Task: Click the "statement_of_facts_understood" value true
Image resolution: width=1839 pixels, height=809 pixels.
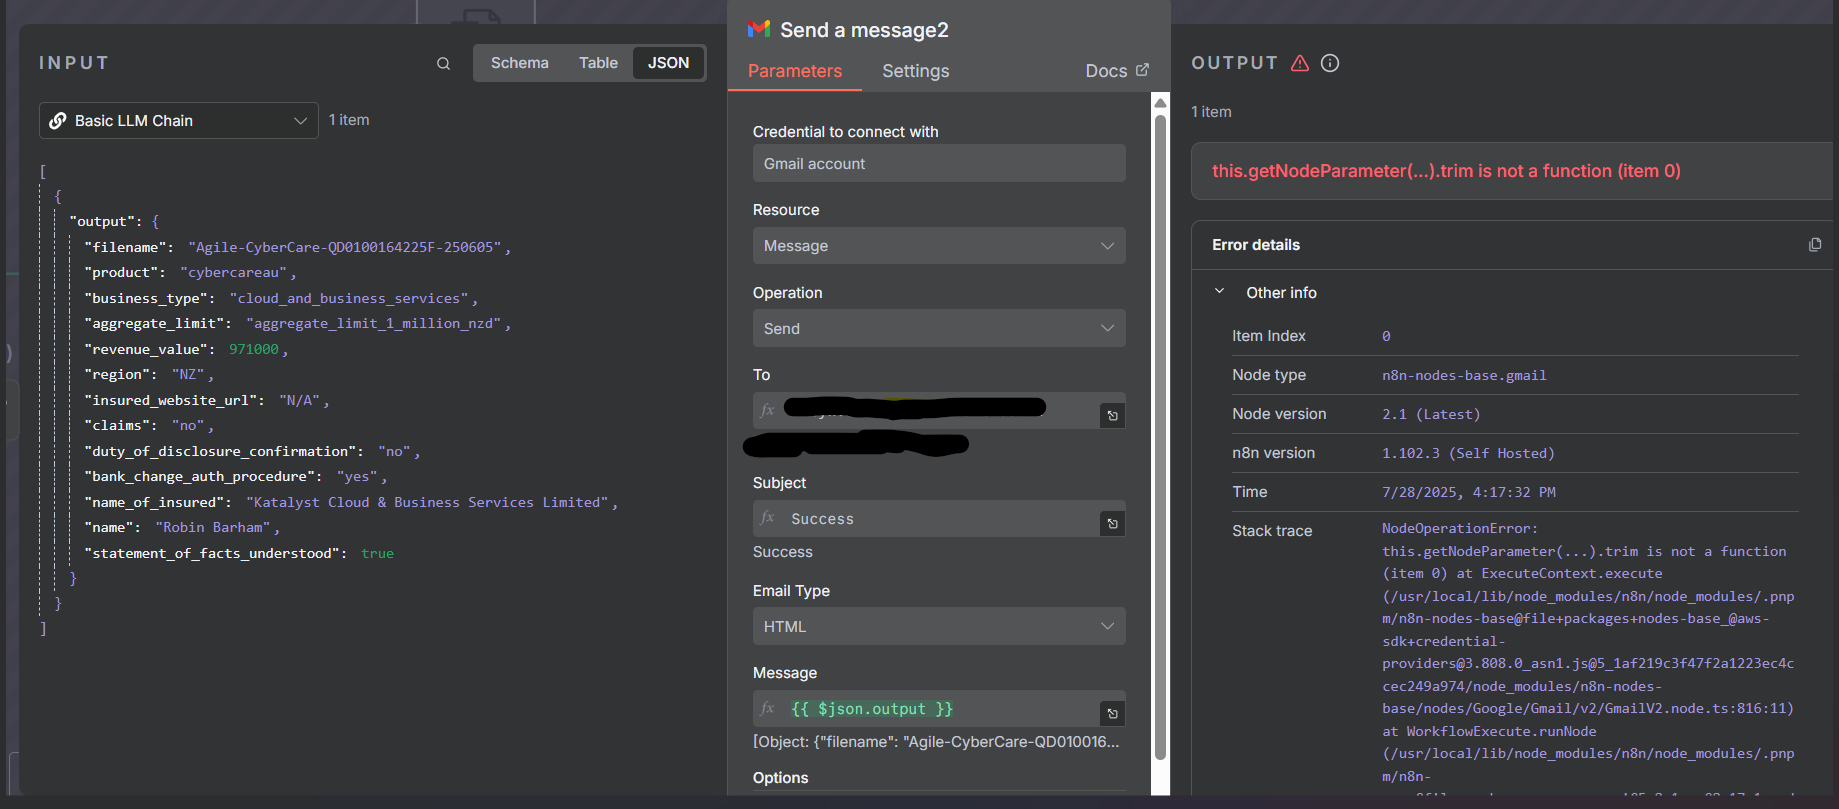Action: pos(377,553)
